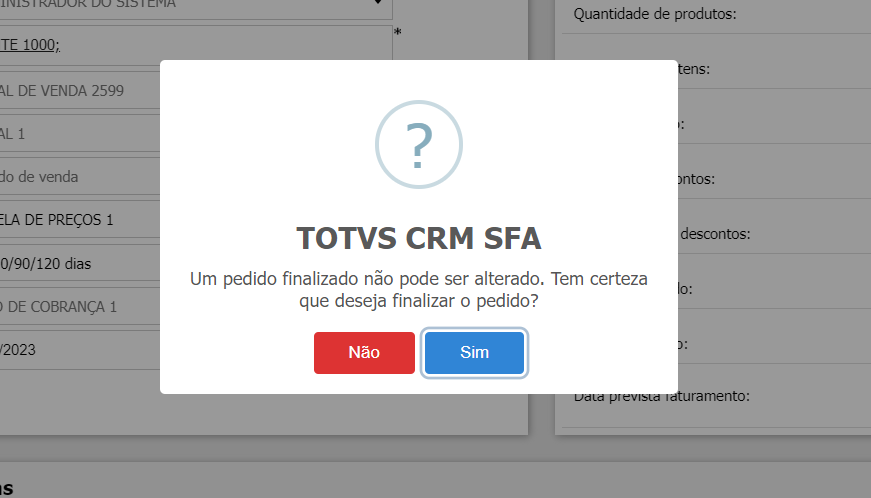Click the dialog confirmation message text

[x=419, y=289]
